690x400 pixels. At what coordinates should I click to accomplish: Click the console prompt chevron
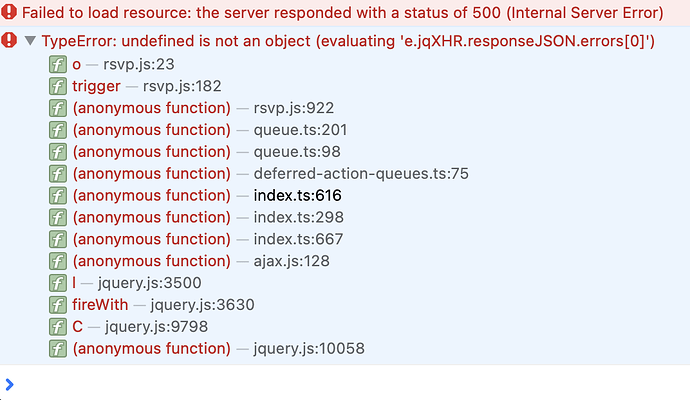tap(9, 384)
